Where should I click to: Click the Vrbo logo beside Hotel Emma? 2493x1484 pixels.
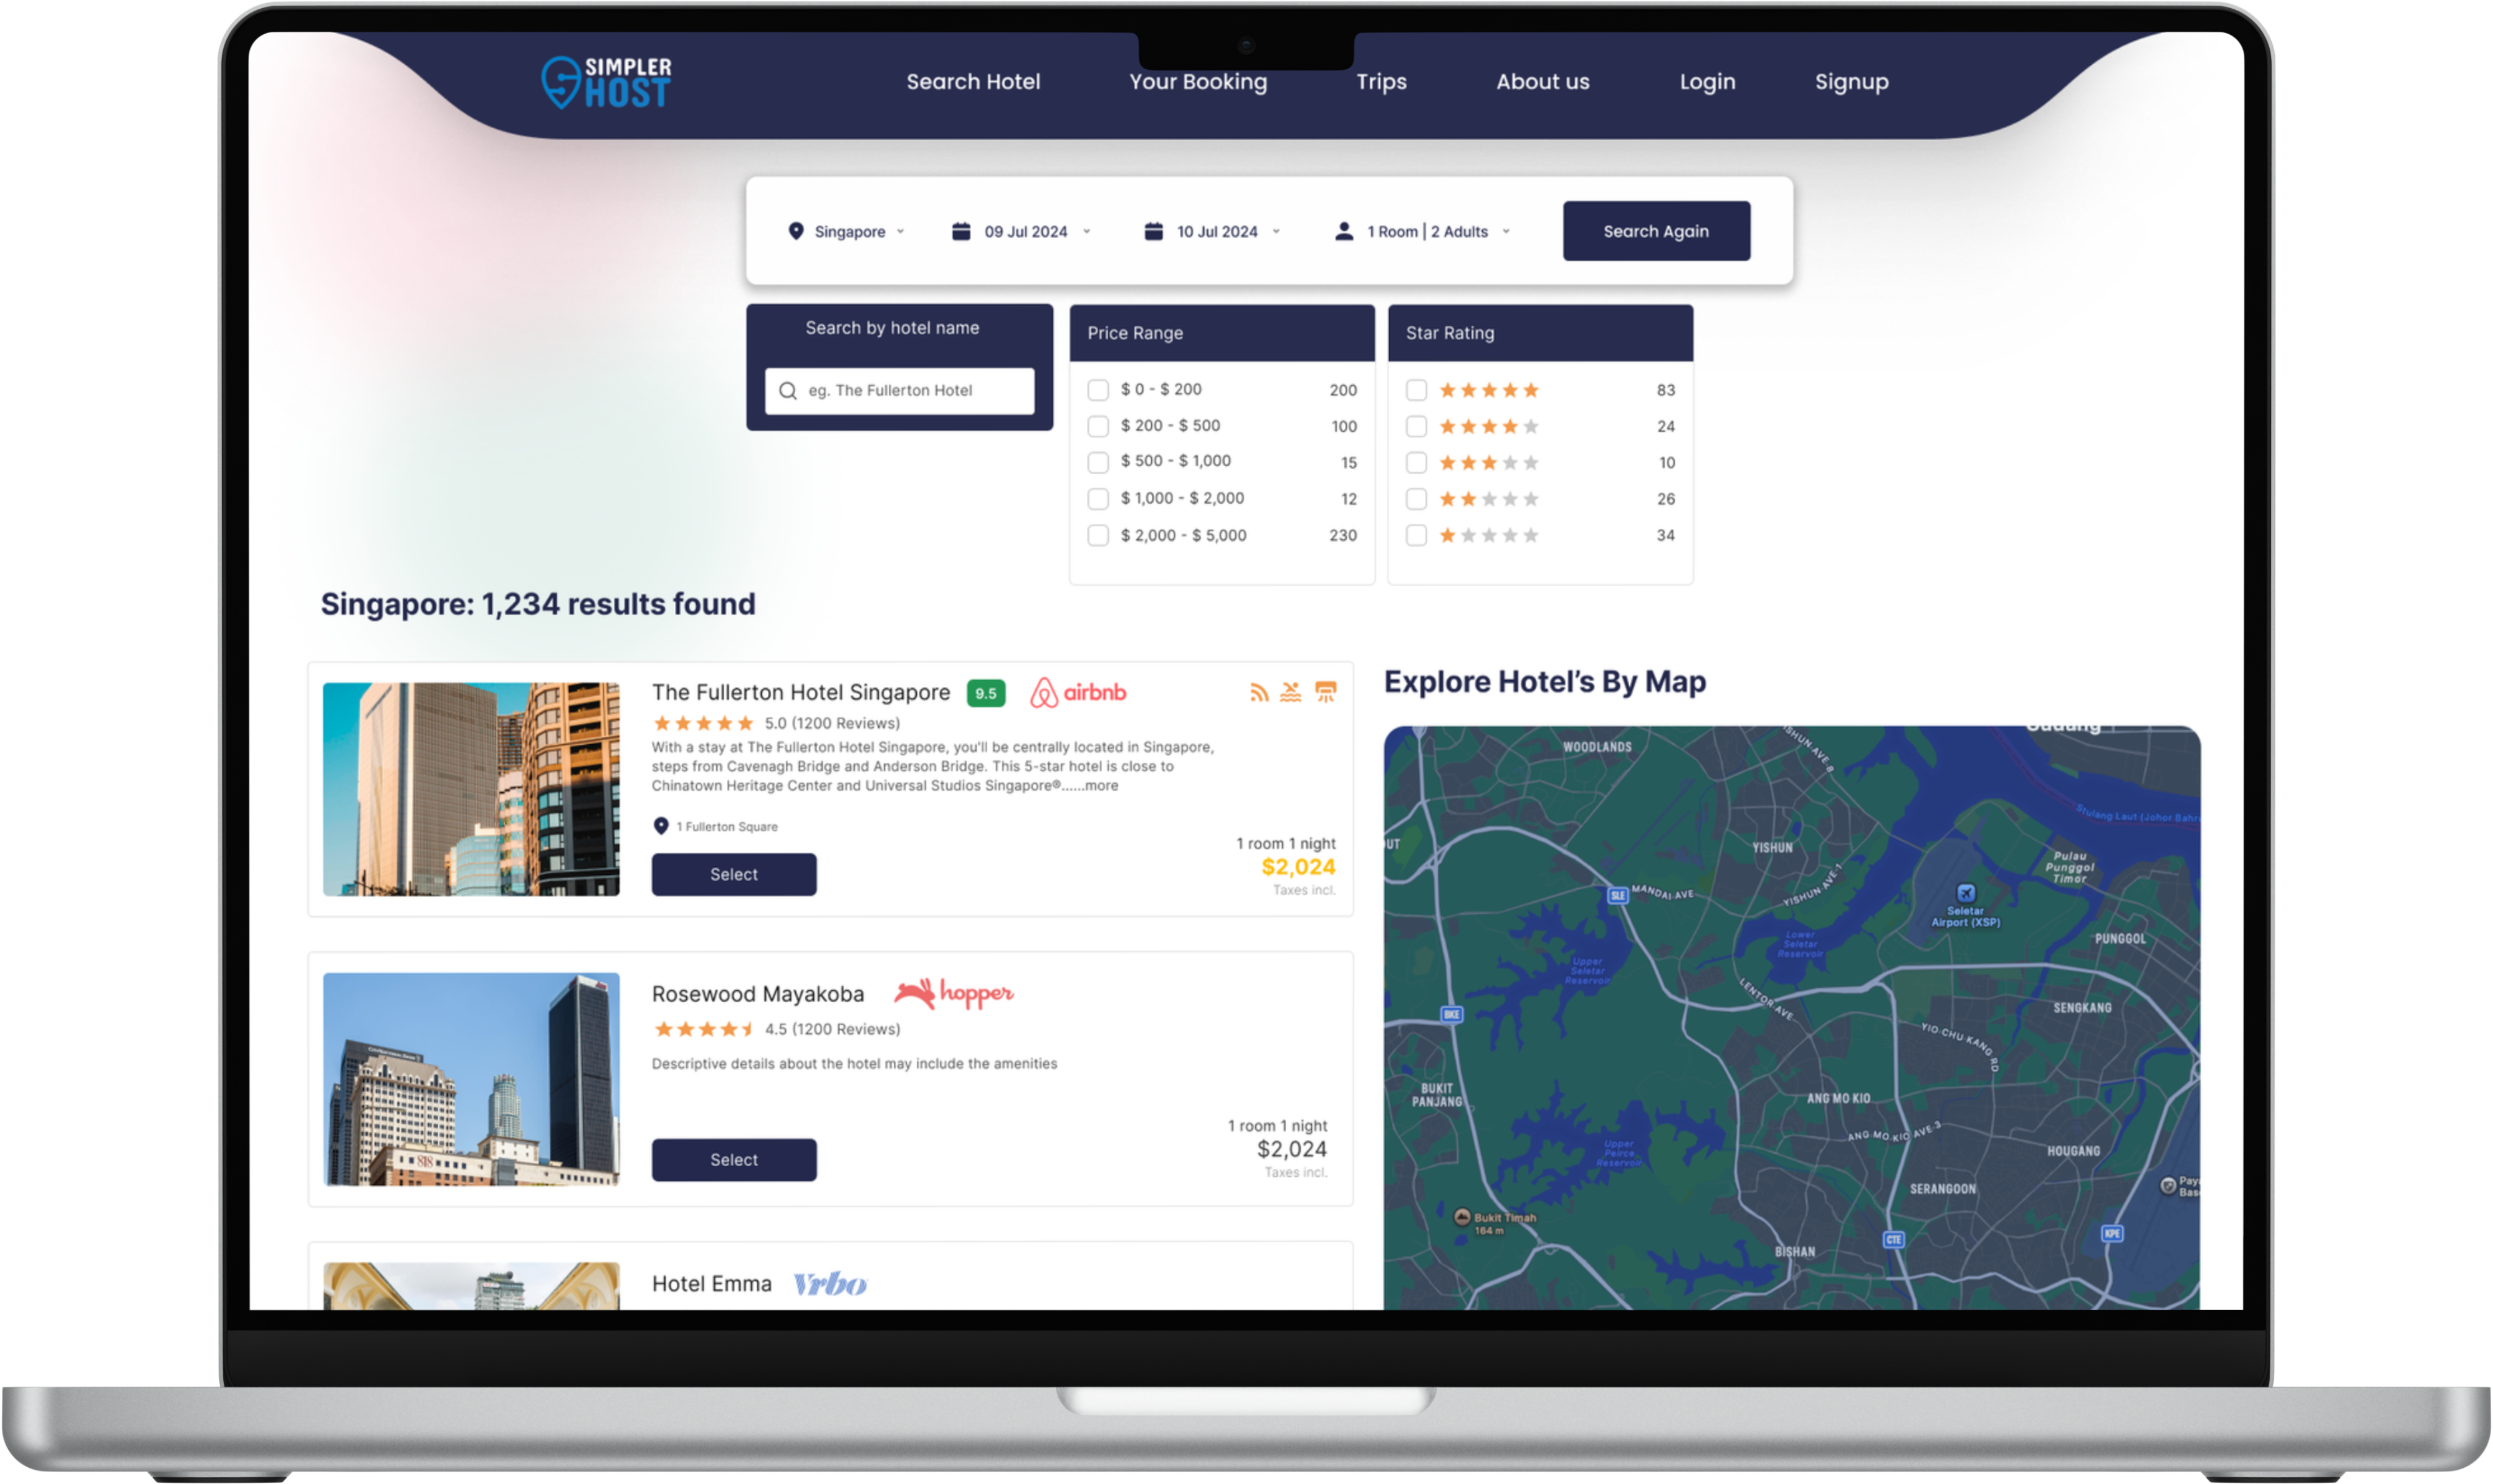(829, 1284)
